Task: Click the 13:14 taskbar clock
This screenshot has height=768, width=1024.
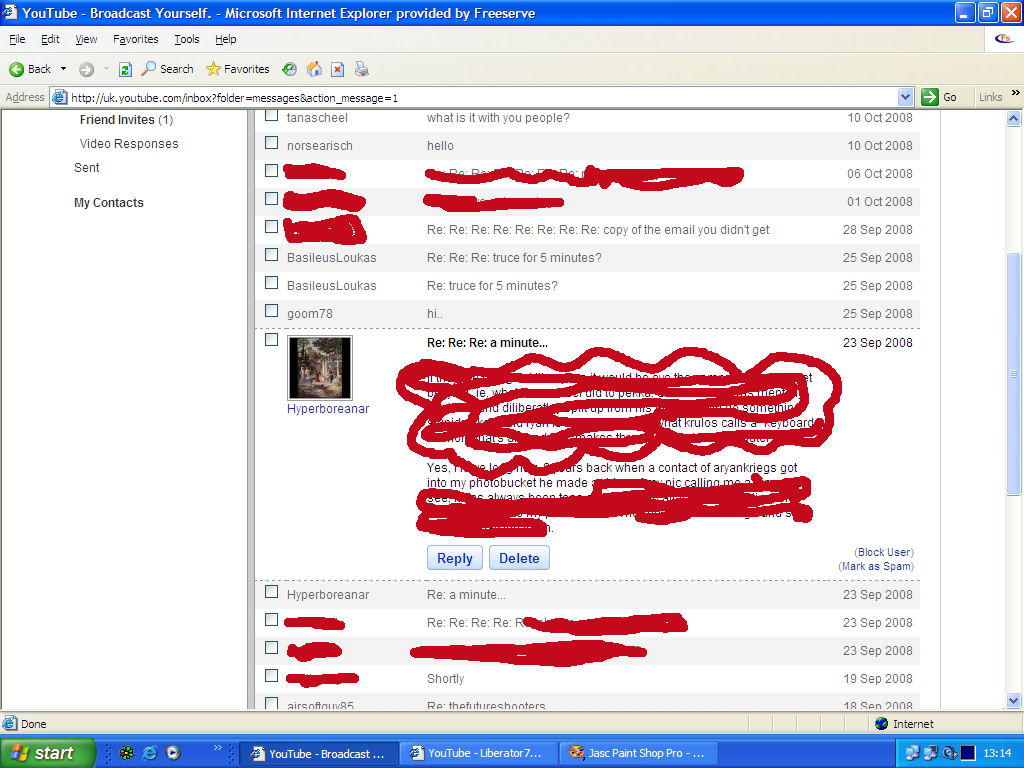Action: tap(997, 753)
